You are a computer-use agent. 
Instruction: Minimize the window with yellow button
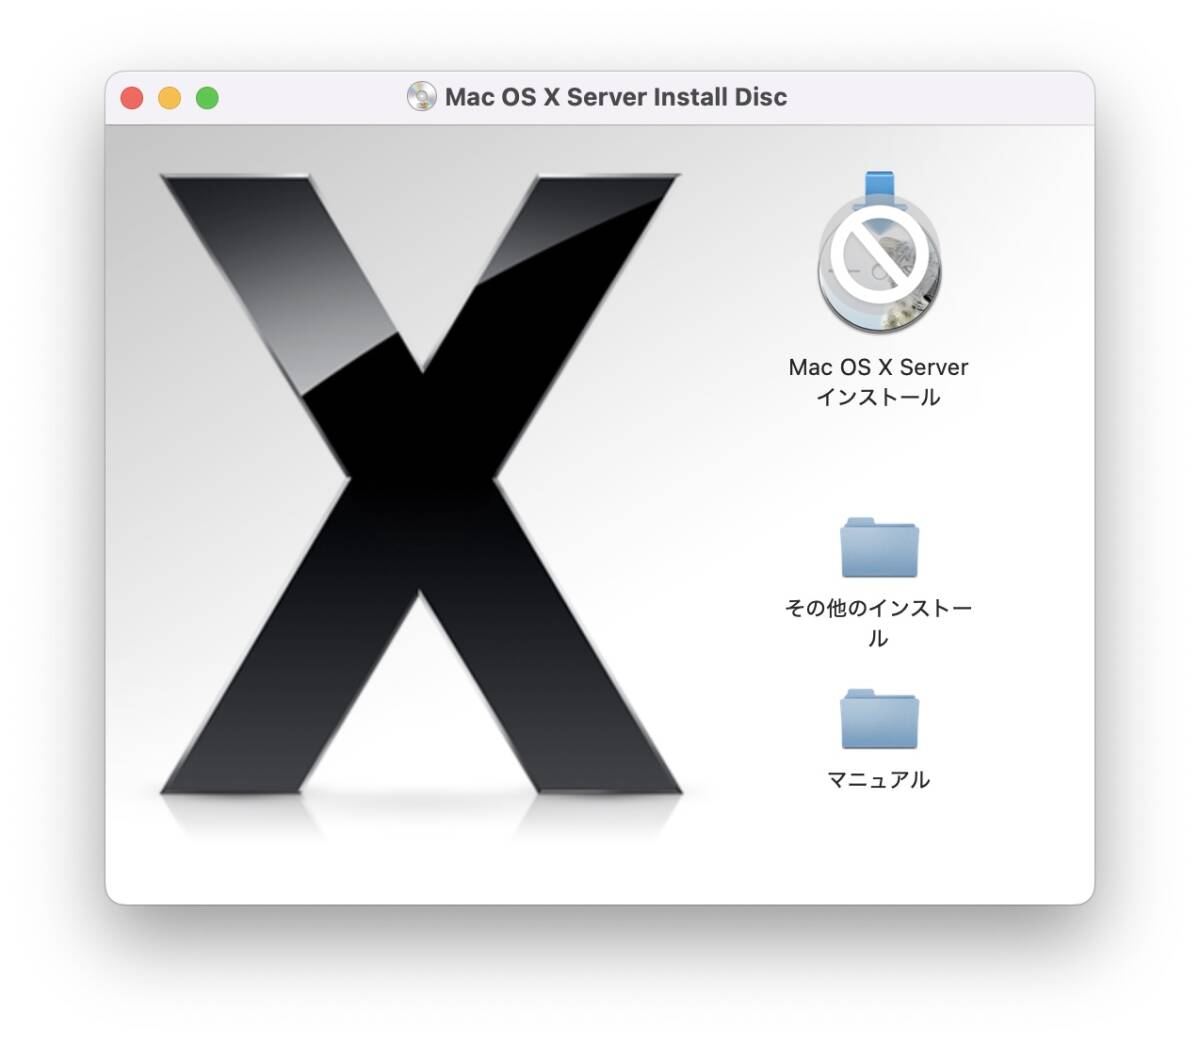pyautogui.click(x=170, y=98)
